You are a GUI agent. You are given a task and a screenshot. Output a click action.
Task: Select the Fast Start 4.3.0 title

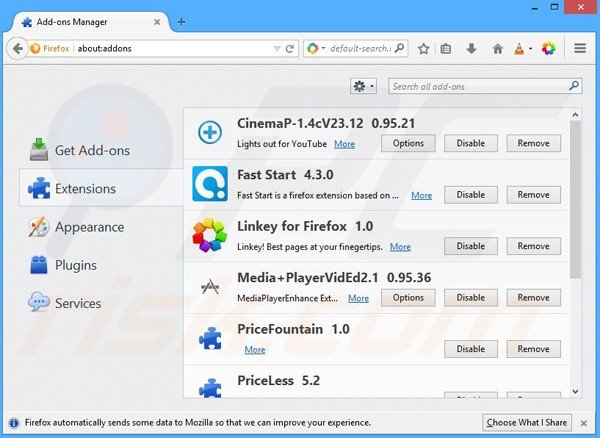[285, 175]
